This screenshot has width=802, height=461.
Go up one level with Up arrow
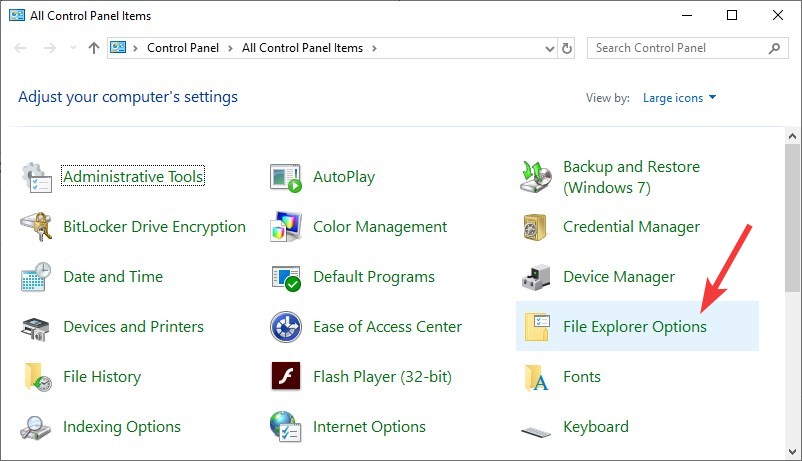pos(94,48)
